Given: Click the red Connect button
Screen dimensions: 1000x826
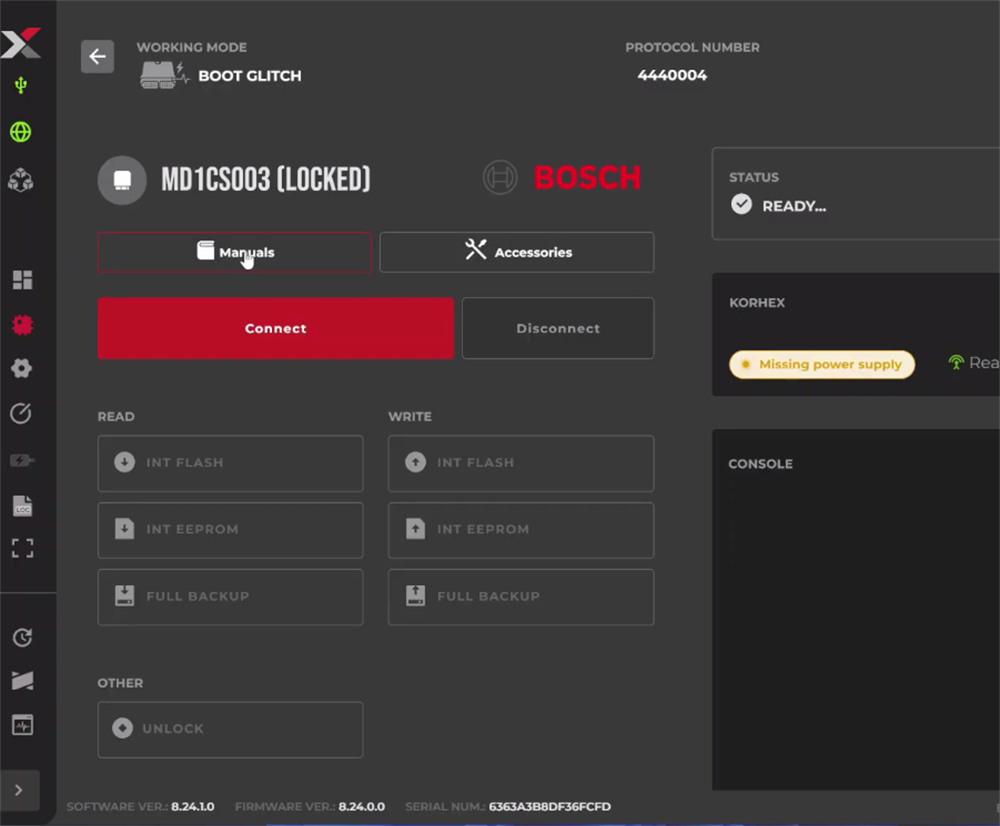Looking at the screenshot, I should 276,328.
